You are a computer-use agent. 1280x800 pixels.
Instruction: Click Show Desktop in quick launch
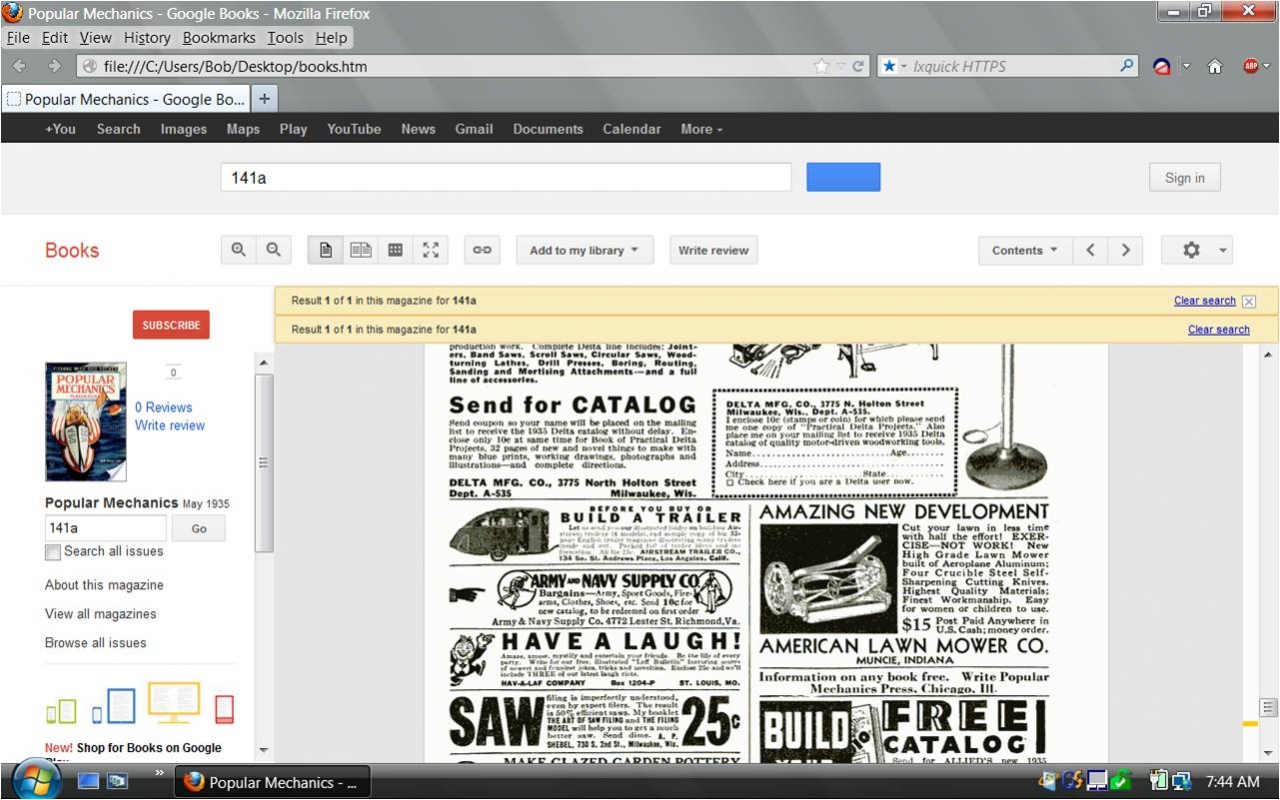pyautogui.click(x=89, y=781)
